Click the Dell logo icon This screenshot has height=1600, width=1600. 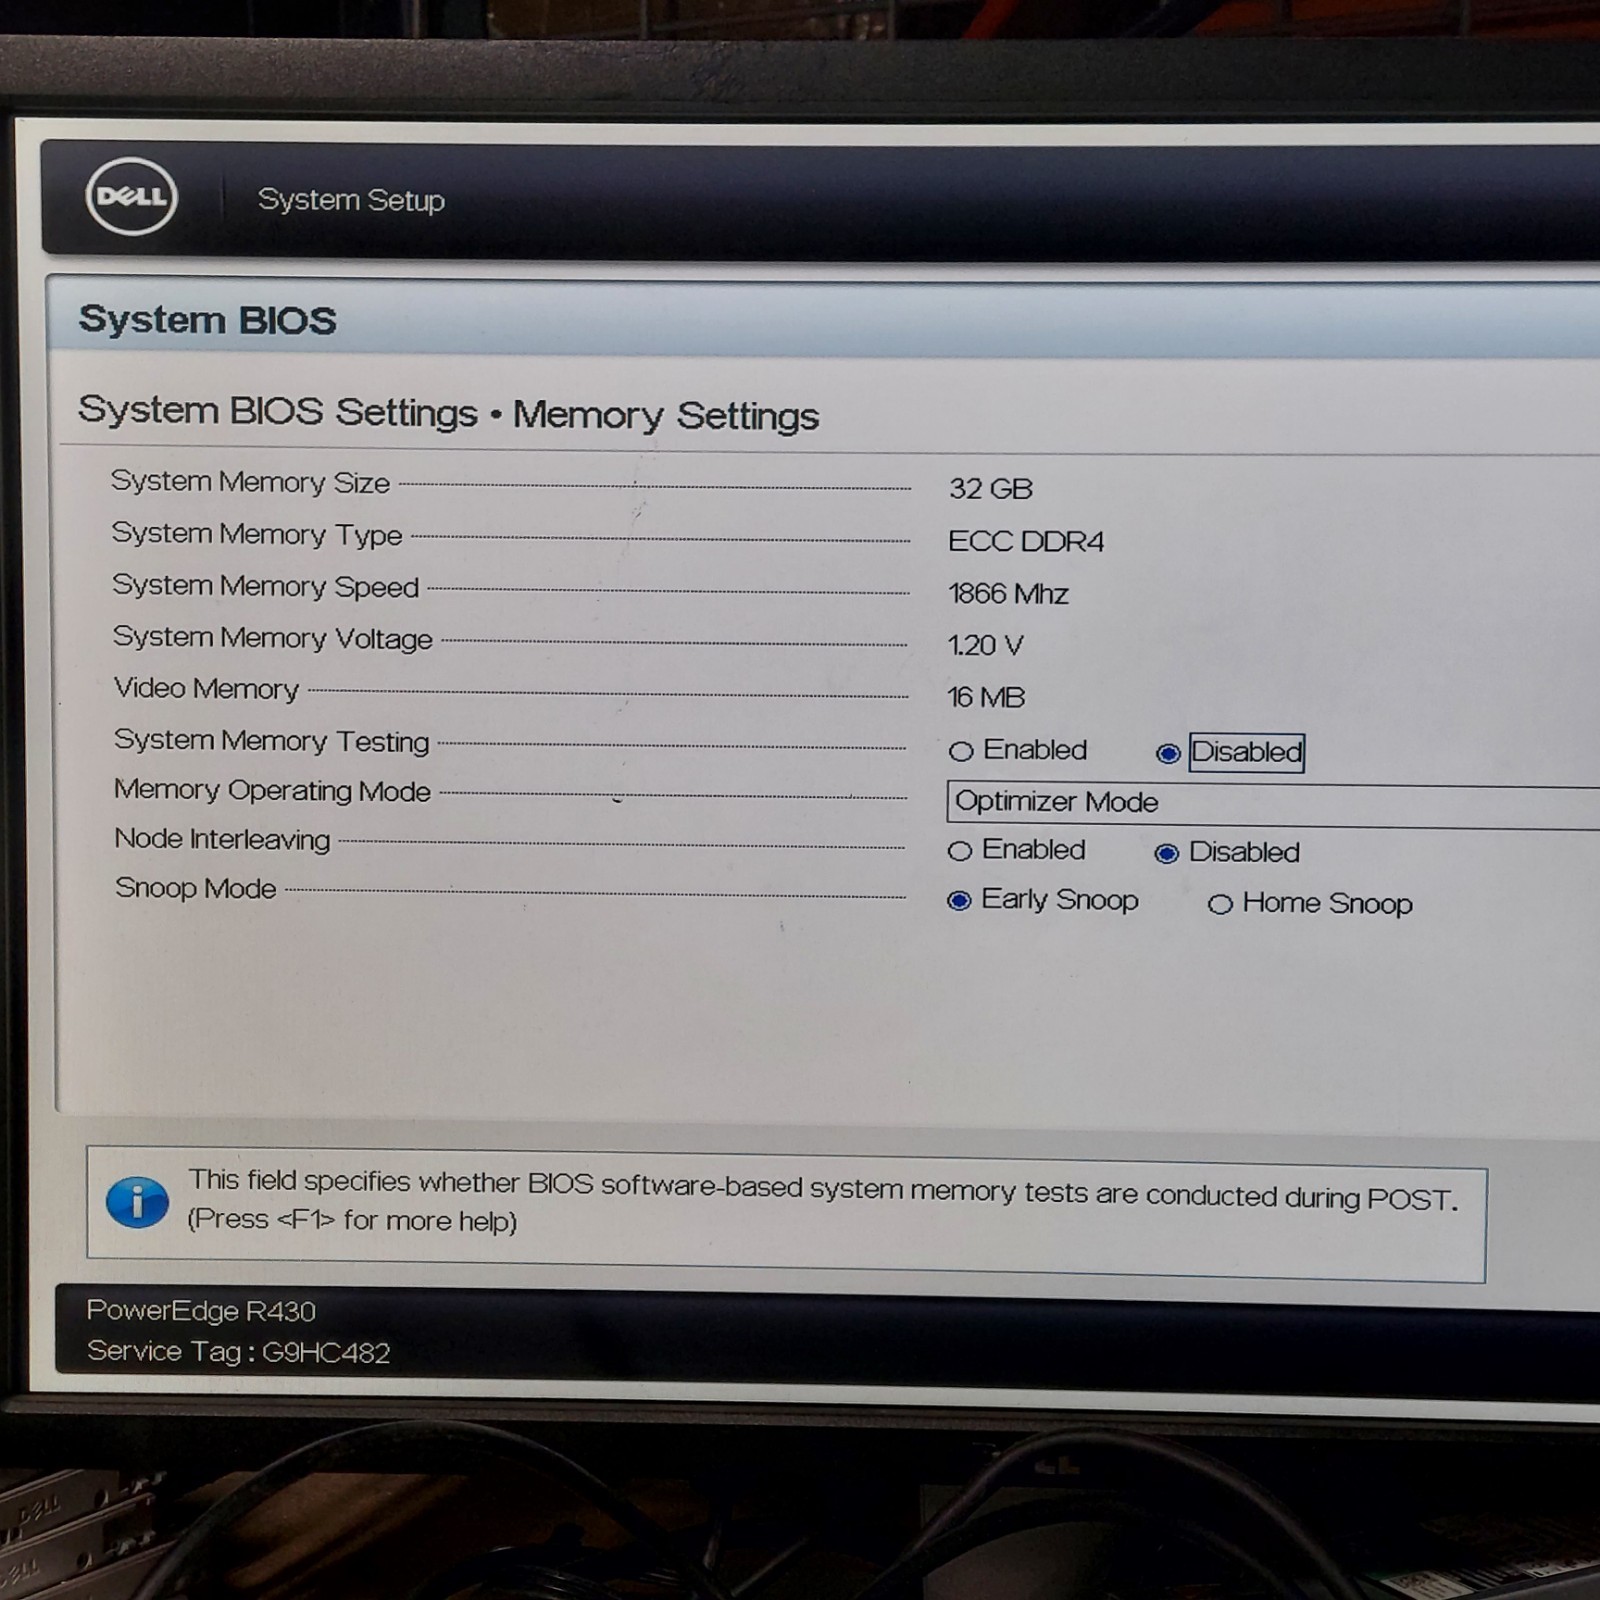132,196
